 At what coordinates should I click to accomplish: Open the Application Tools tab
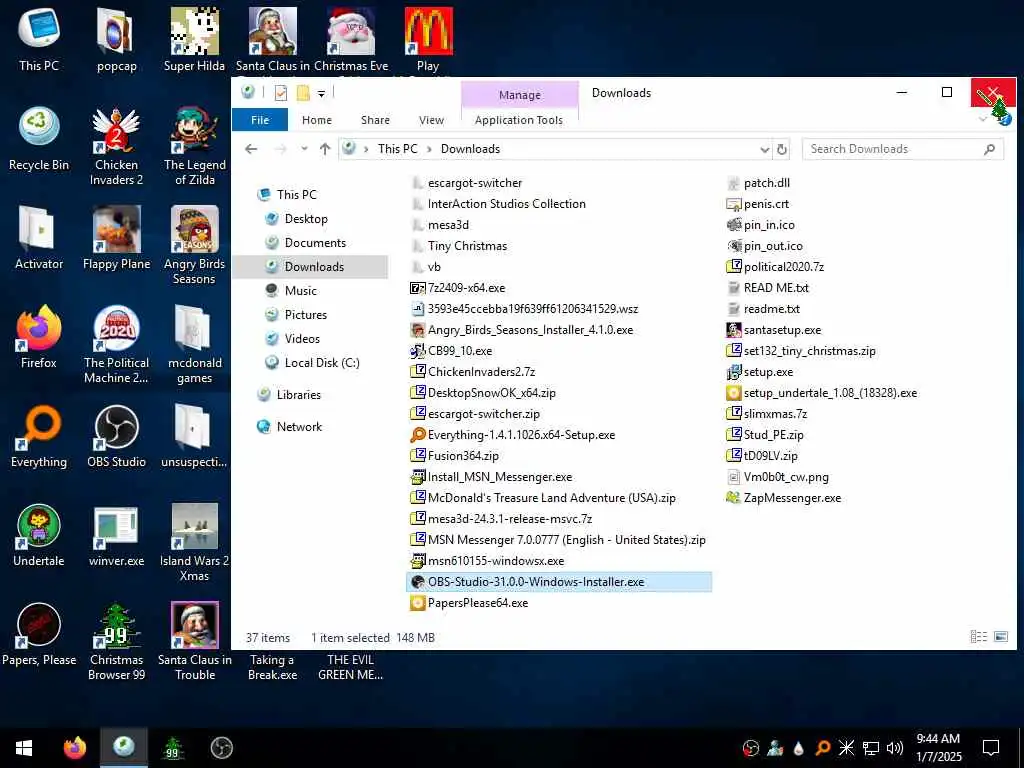[x=519, y=120]
